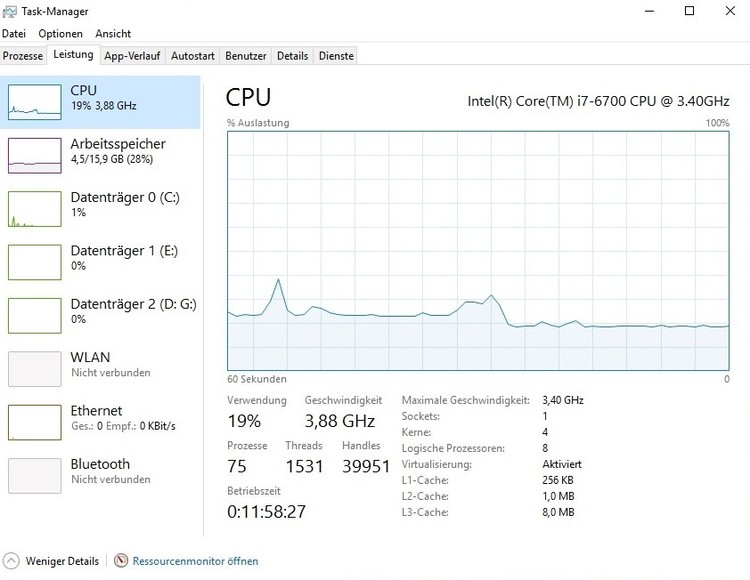
Task: Click the CPU mini graph thumbnail
Action: (35, 102)
